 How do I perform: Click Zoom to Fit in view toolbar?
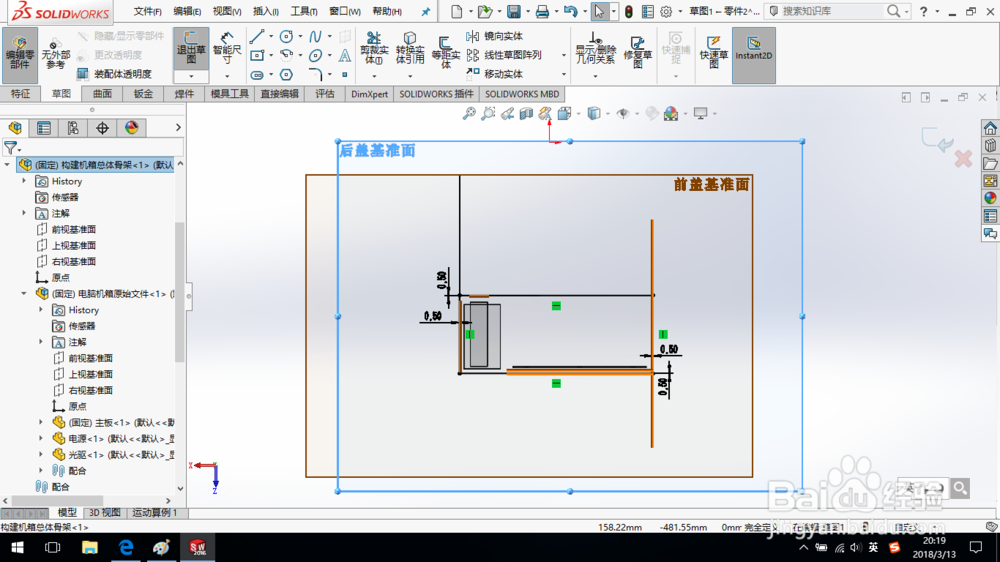coord(469,114)
